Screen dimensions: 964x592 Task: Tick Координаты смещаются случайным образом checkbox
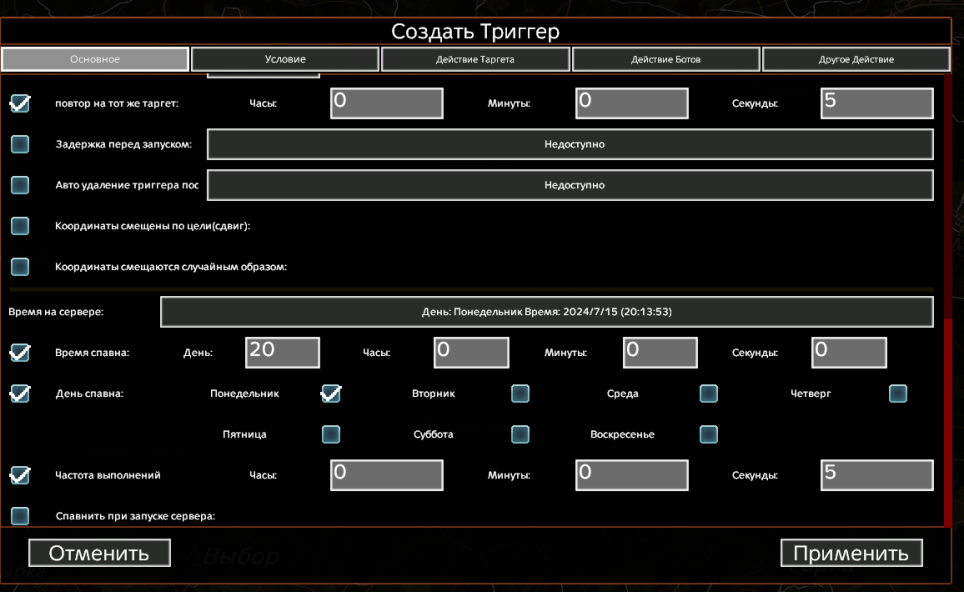pyautogui.click(x=20, y=267)
